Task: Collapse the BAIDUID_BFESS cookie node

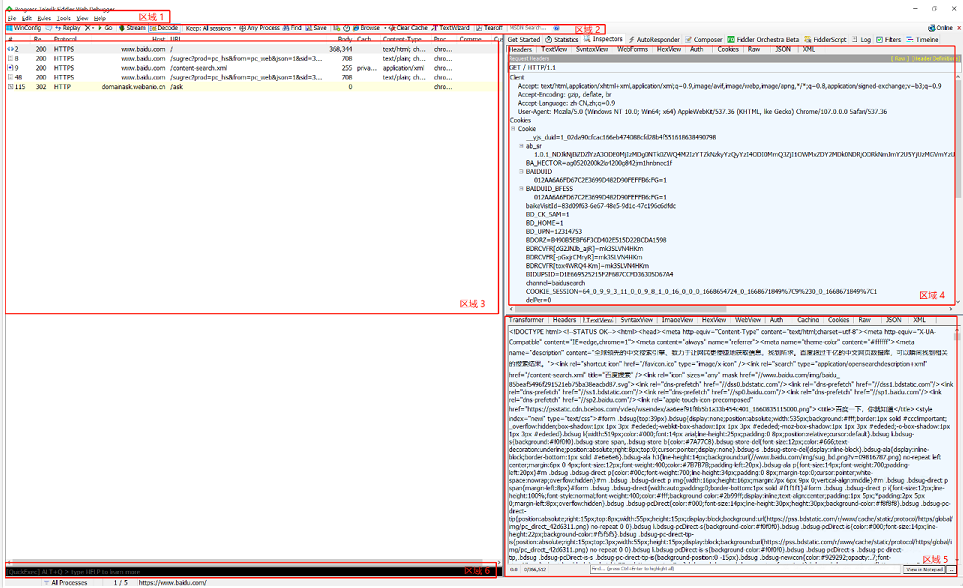Action: 521,189
